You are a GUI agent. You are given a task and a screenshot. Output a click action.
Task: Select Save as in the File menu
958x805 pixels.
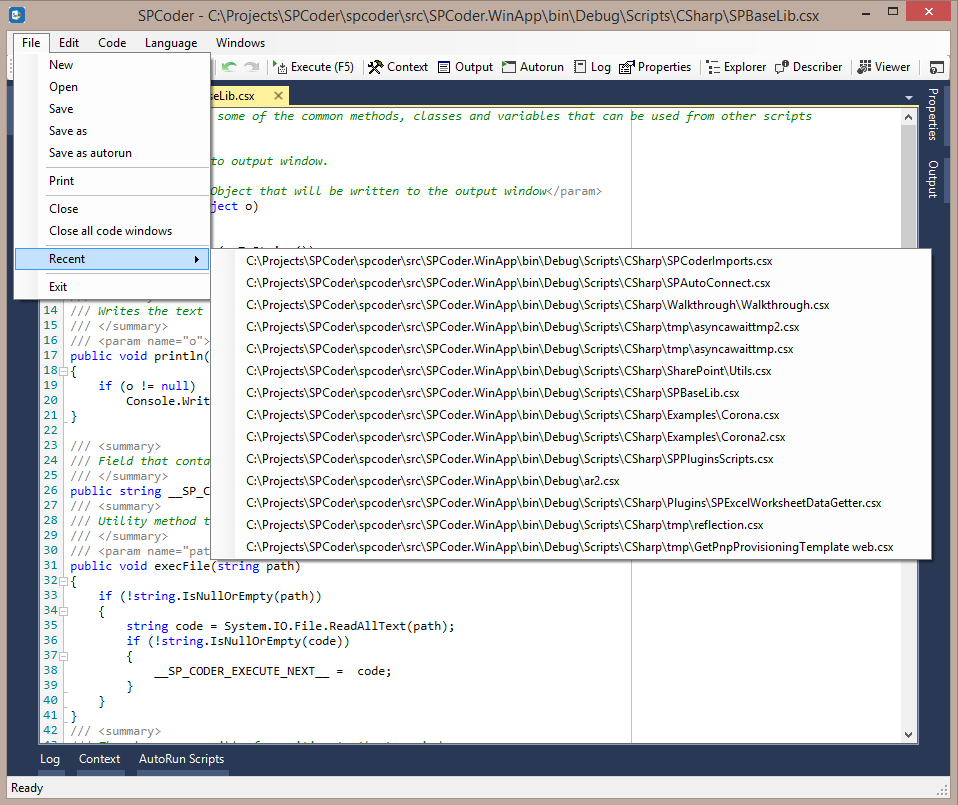pos(112,131)
